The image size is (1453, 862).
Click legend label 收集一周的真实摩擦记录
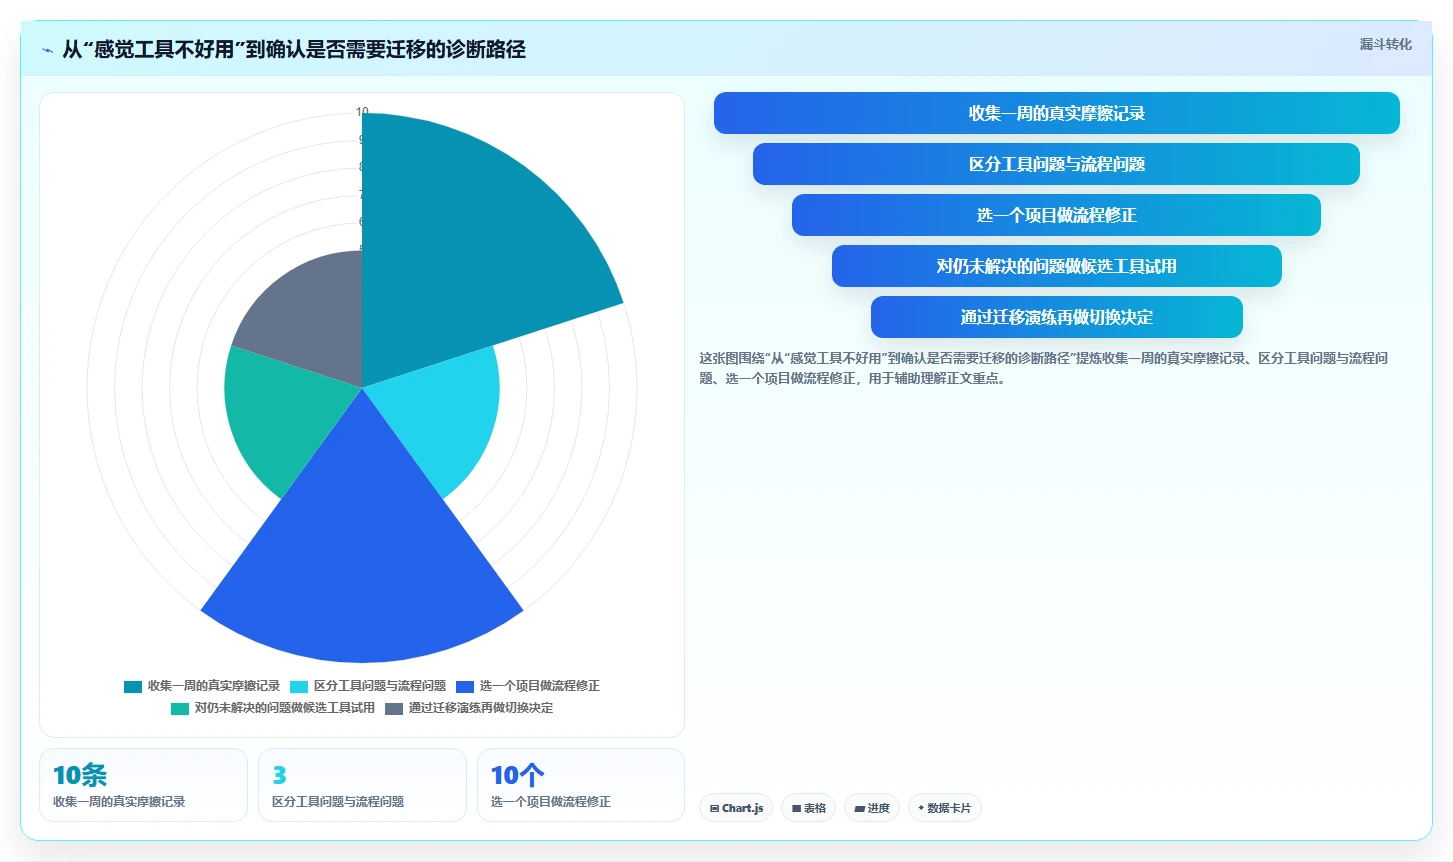click(x=214, y=686)
